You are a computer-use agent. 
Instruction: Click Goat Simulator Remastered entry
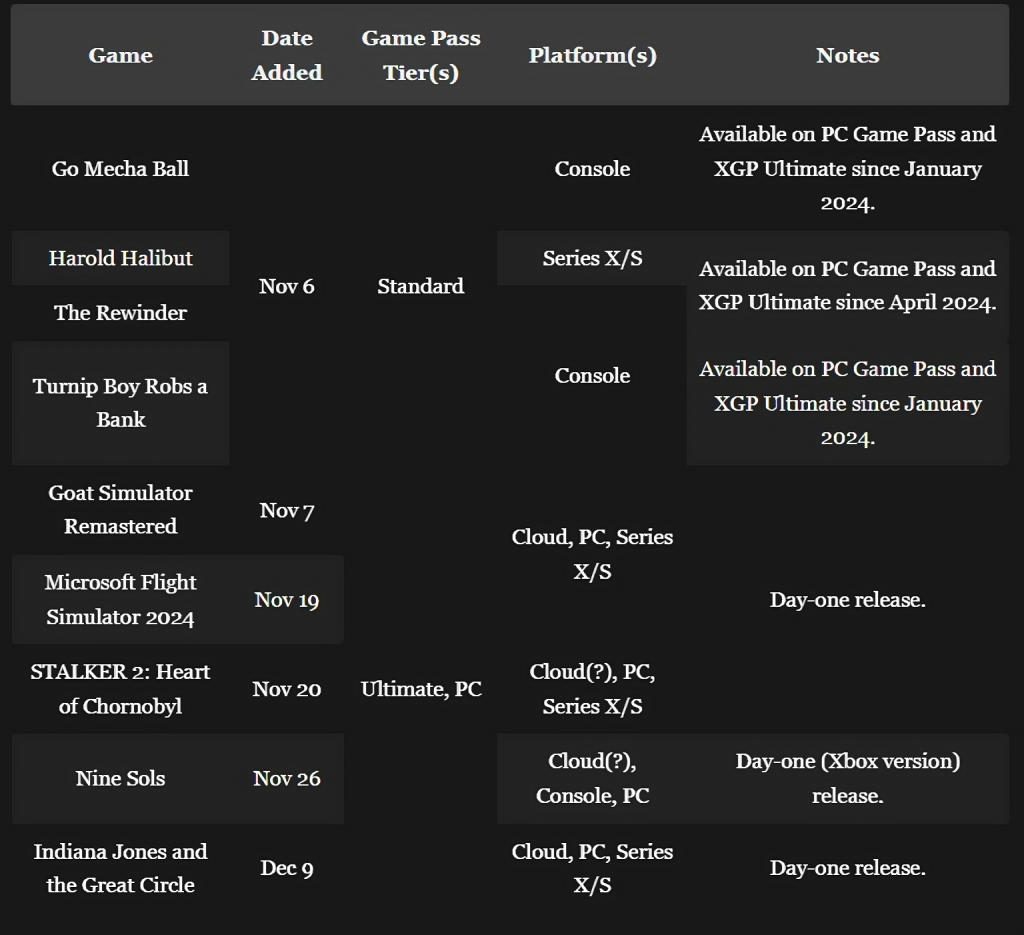pos(120,509)
